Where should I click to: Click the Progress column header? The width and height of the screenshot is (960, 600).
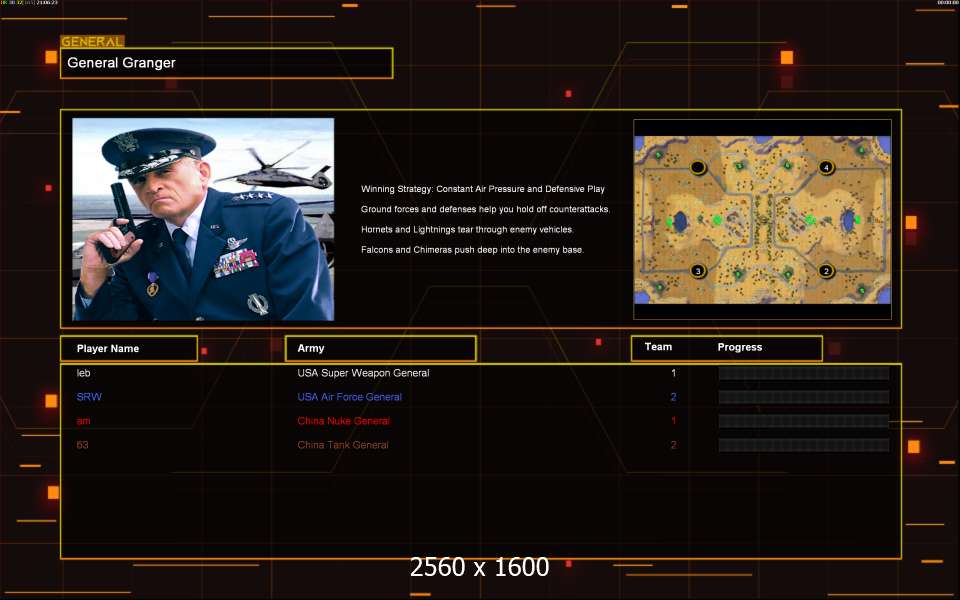740,347
